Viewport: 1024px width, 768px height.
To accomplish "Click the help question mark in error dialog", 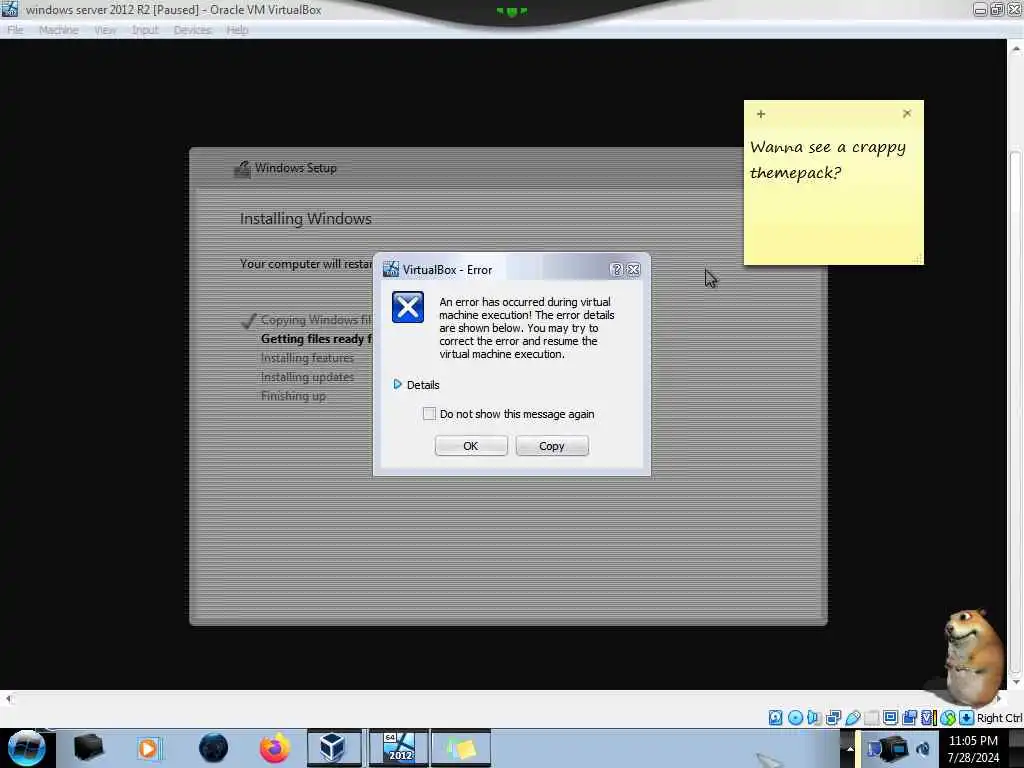I will pyautogui.click(x=616, y=270).
